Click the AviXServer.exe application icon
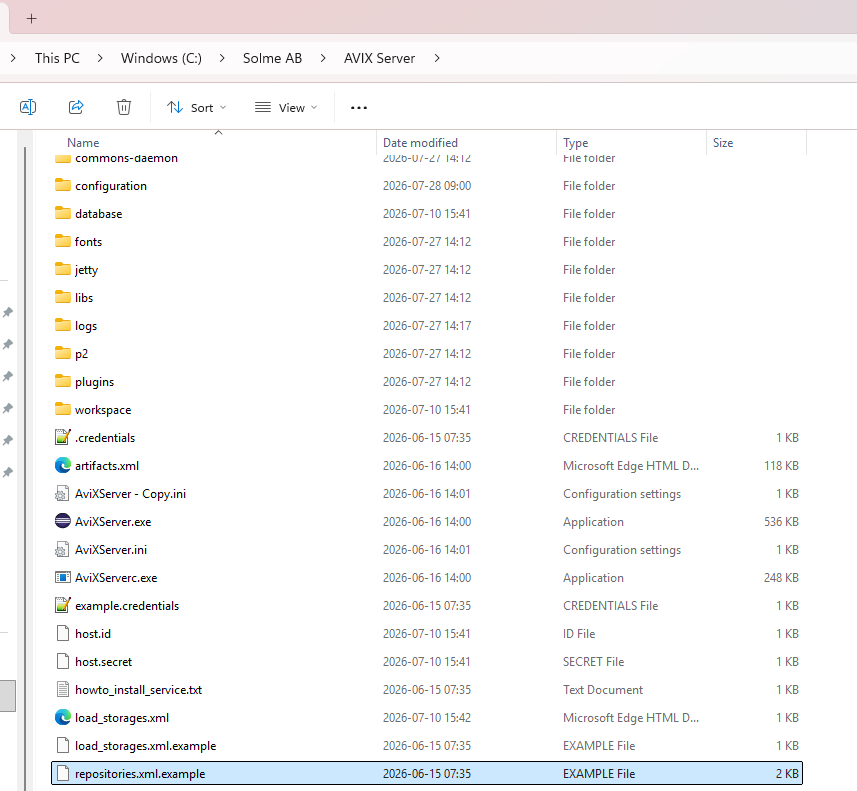The height and width of the screenshot is (791, 857). [63, 521]
